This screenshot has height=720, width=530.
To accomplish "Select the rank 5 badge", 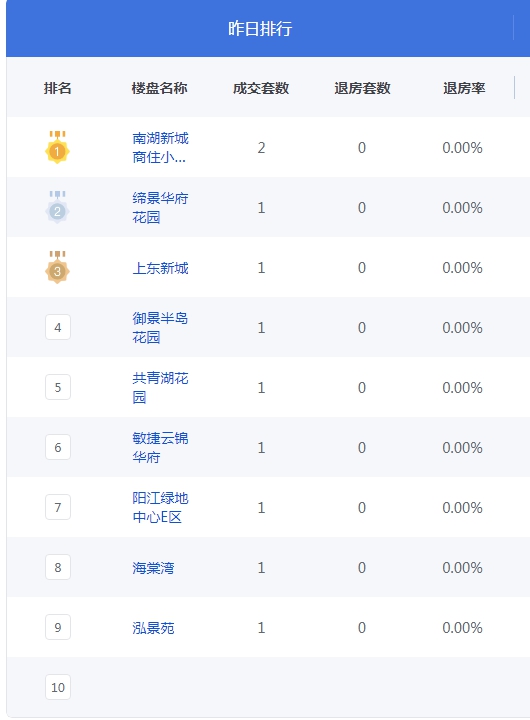I will [x=58, y=387].
